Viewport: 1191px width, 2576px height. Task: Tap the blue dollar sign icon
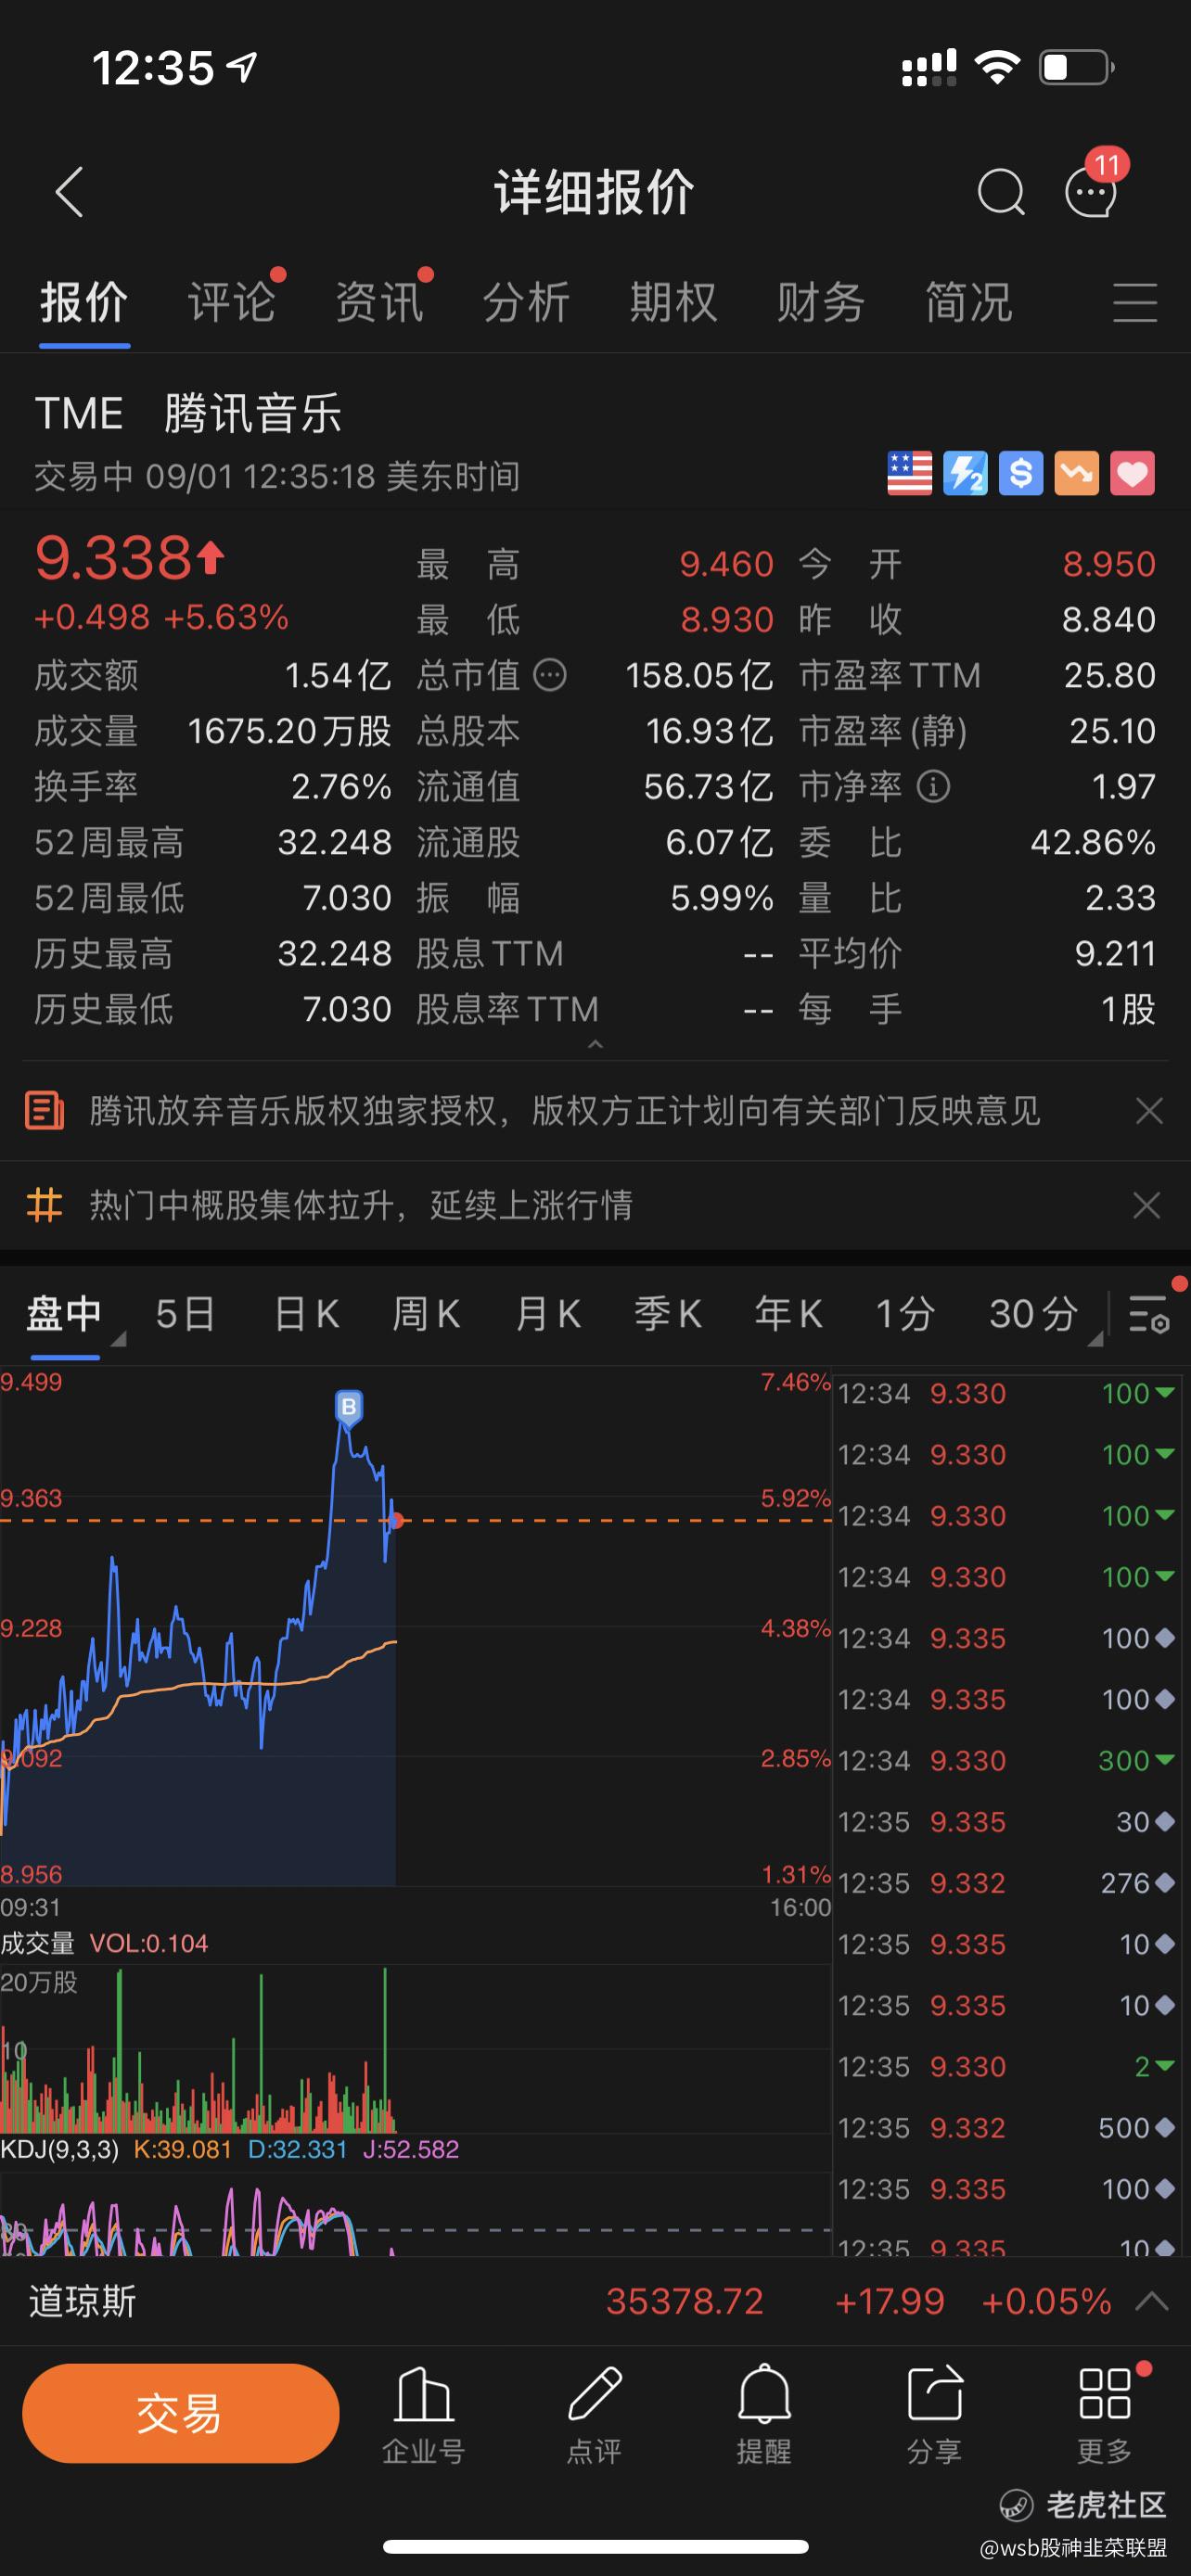[x=1021, y=474]
